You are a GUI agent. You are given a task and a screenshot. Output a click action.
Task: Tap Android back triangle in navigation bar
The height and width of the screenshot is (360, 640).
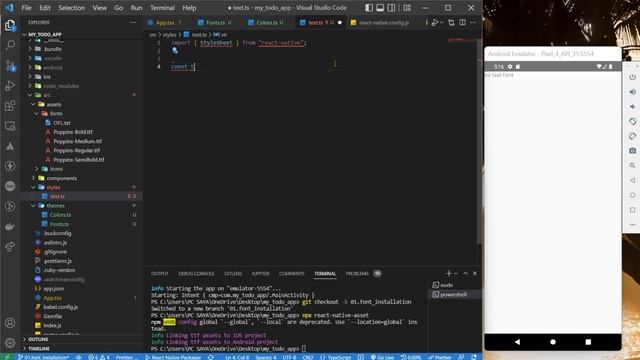click(517, 342)
